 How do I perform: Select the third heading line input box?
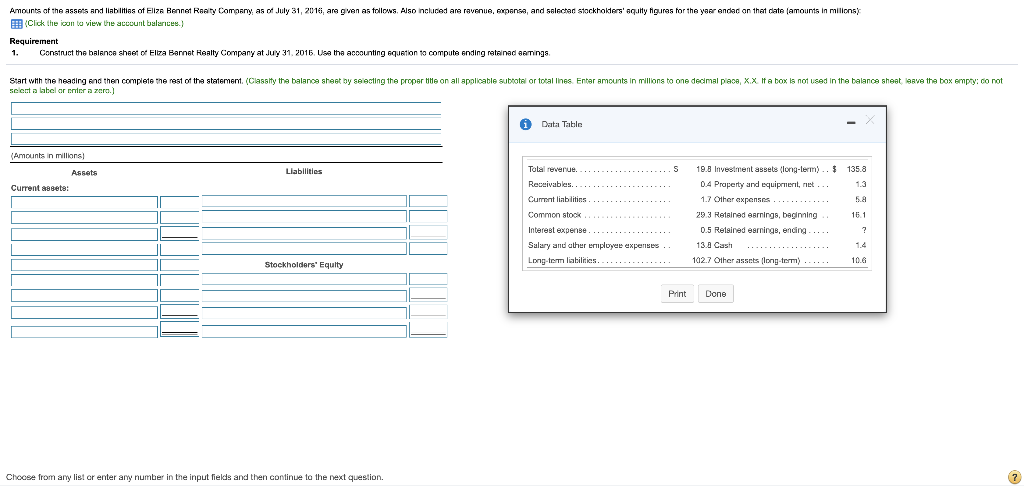(x=226, y=139)
